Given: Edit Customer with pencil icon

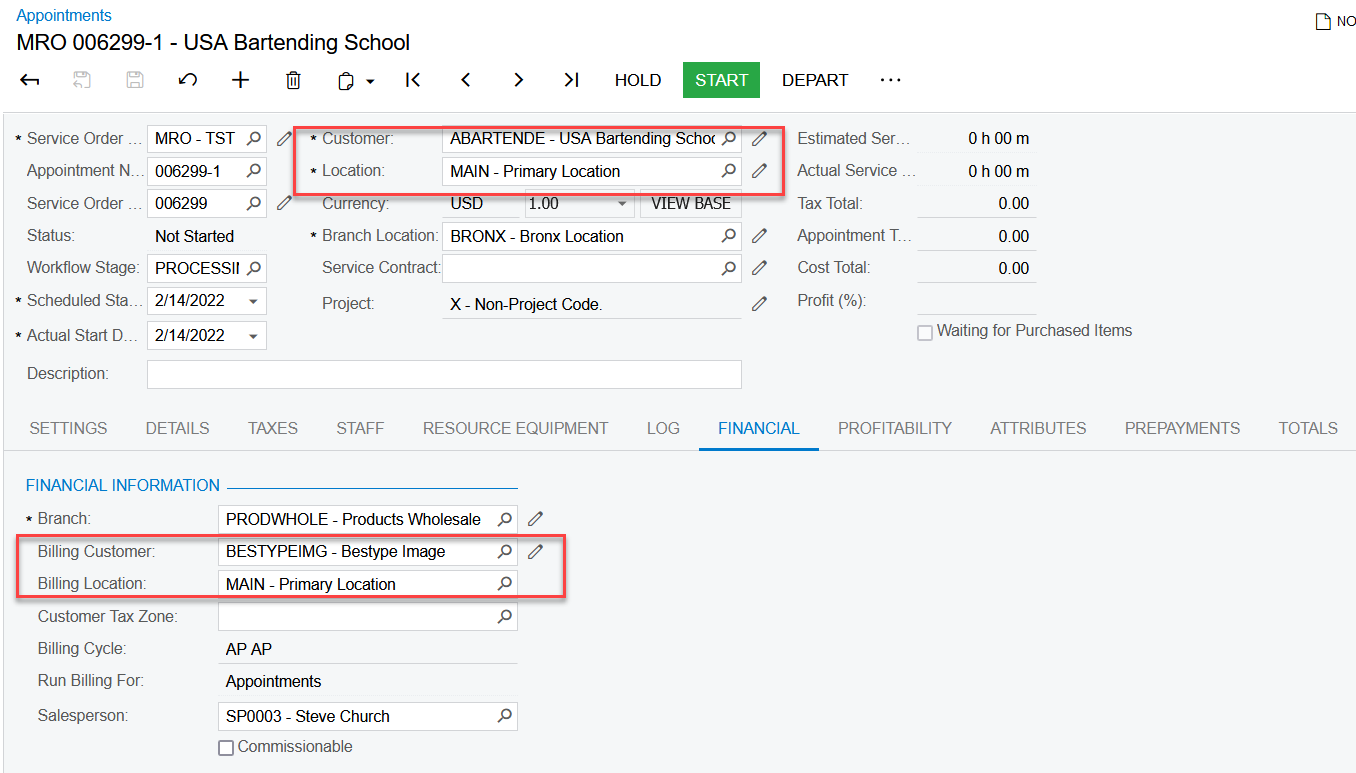Looking at the screenshot, I should click(x=760, y=139).
